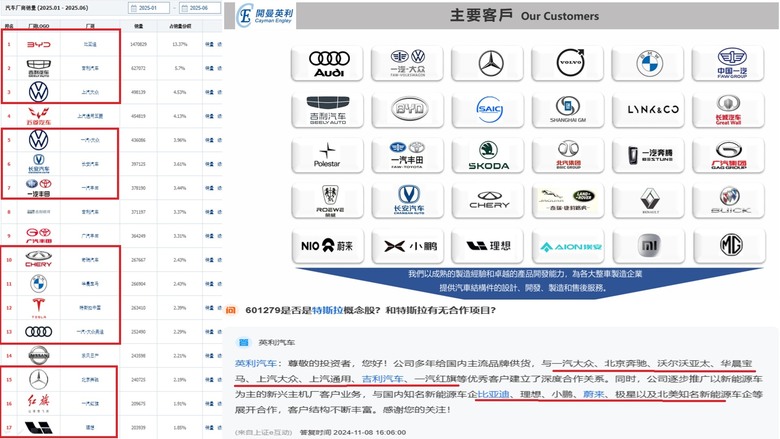
Task: Click the AION 埃安 logo tile
Action: click(x=568, y=245)
